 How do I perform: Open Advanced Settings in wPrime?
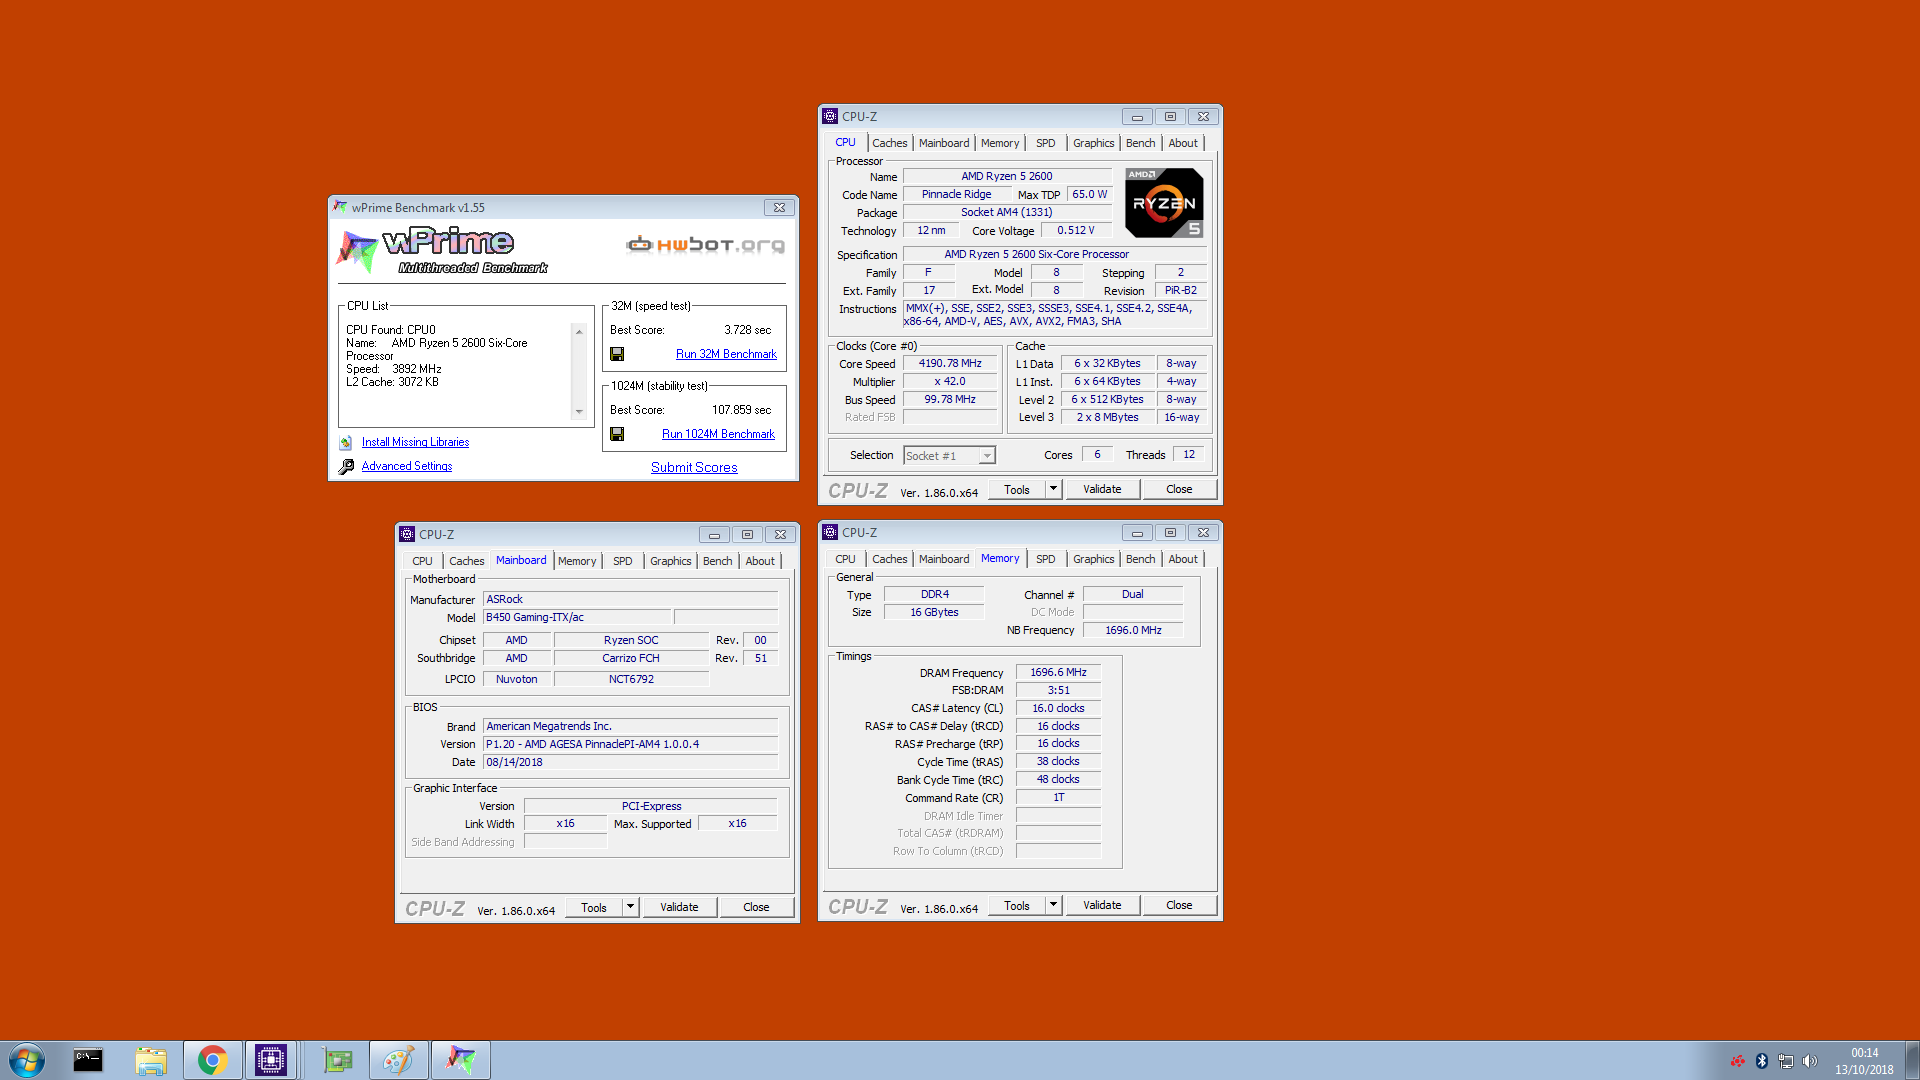pyautogui.click(x=407, y=466)
